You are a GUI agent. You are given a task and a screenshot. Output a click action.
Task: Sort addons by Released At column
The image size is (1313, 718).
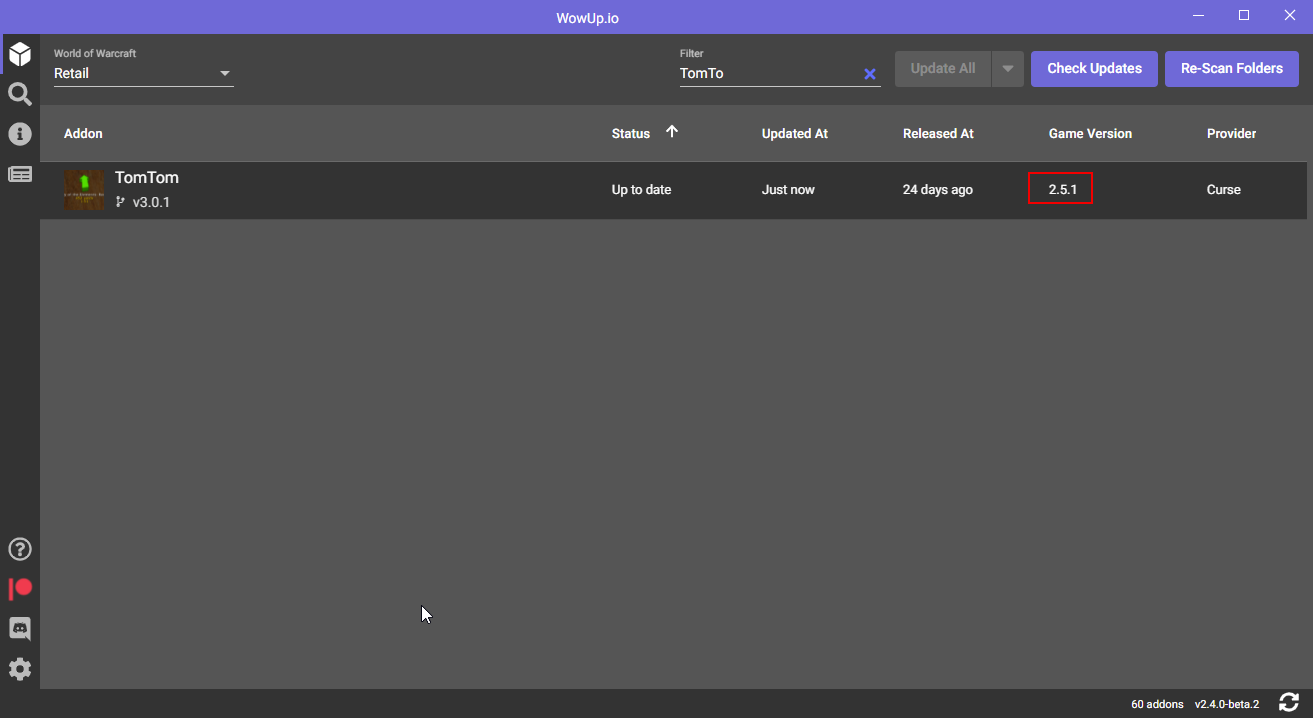coord(937,133)
